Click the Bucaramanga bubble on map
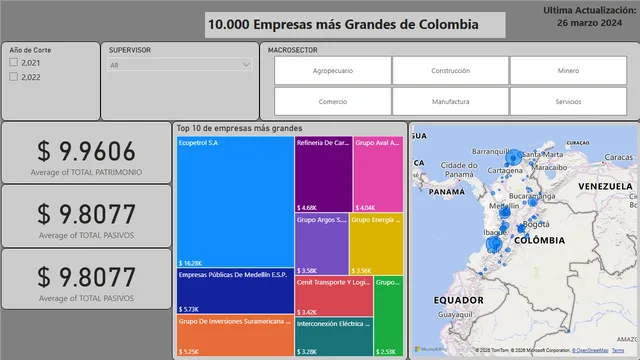Viewport: 640px width, 360px height. click(x=532, y=202)
